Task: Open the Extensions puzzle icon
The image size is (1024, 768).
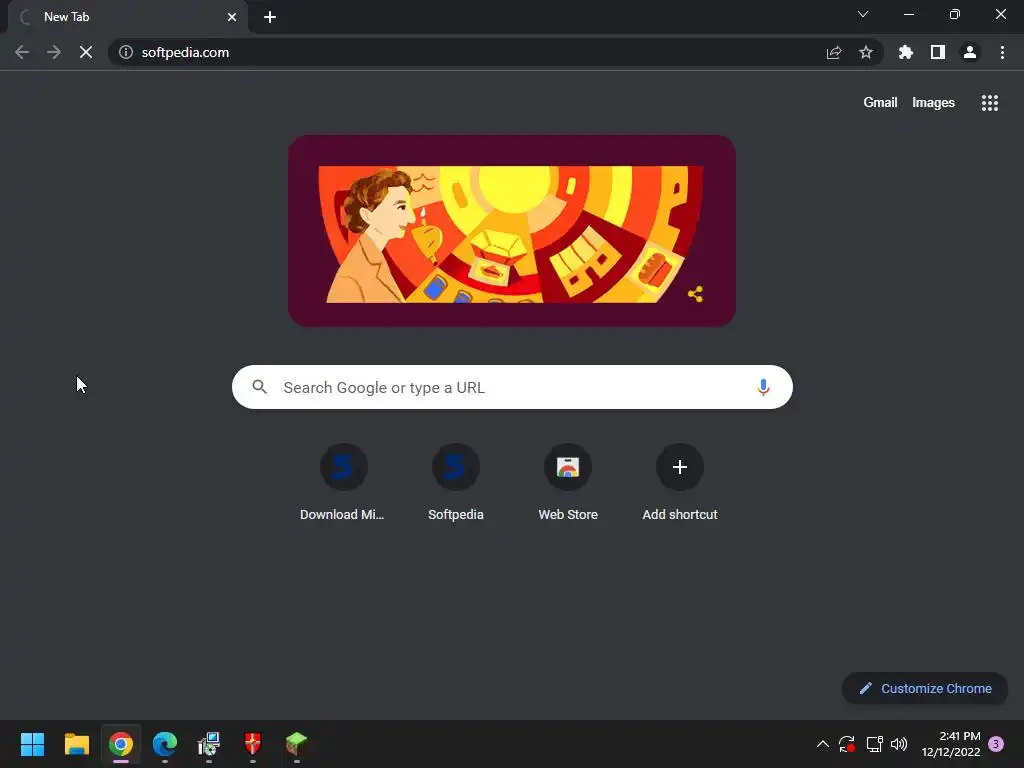Action: tap(906, 52)
